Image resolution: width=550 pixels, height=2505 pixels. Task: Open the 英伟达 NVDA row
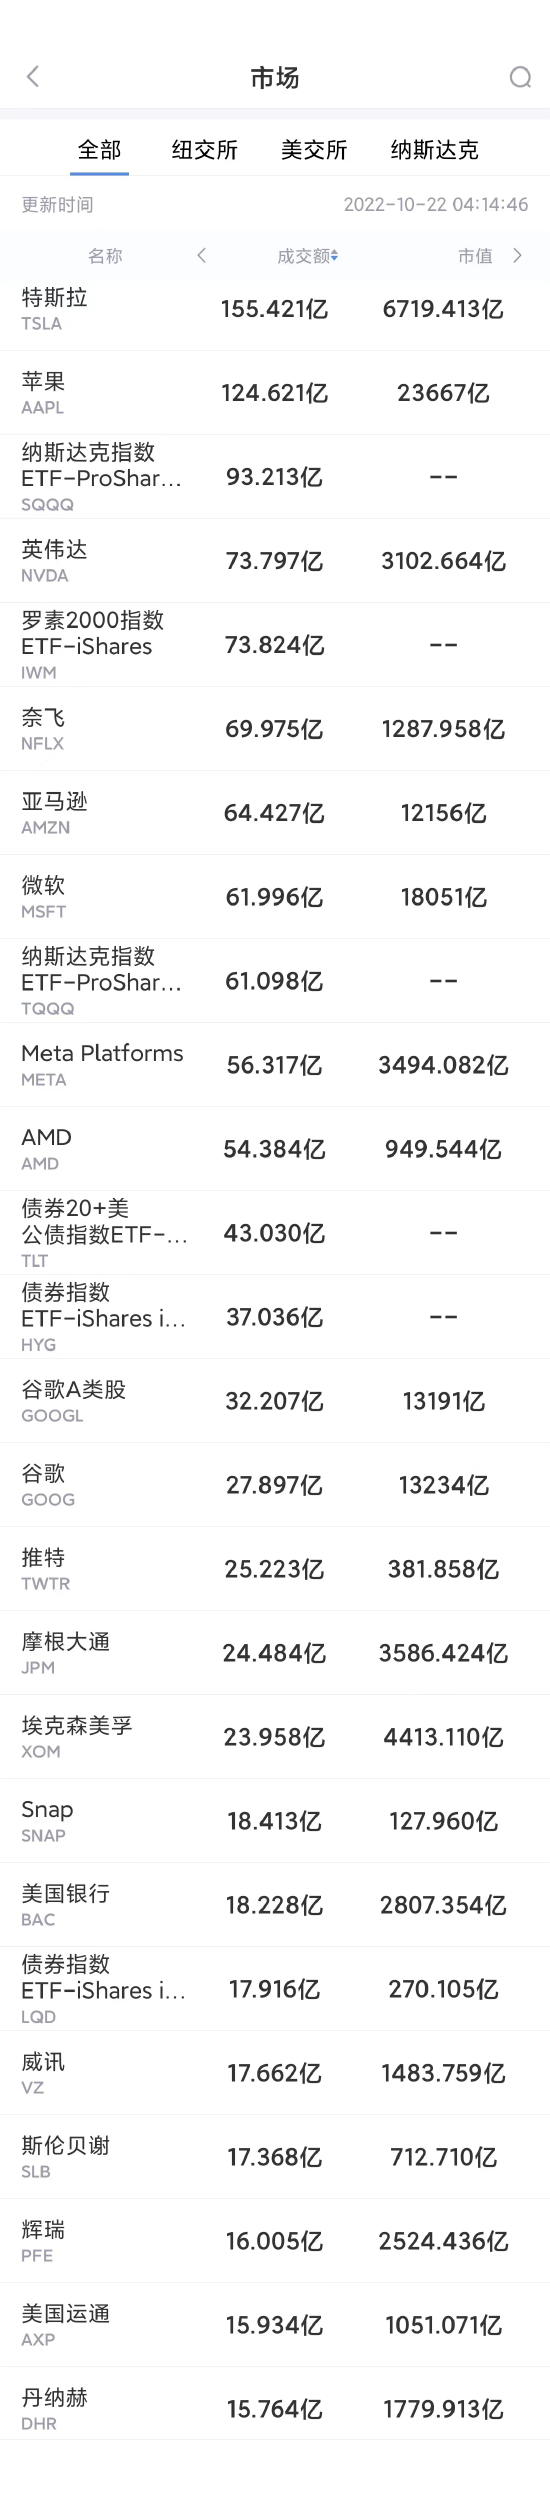point(275,561)
